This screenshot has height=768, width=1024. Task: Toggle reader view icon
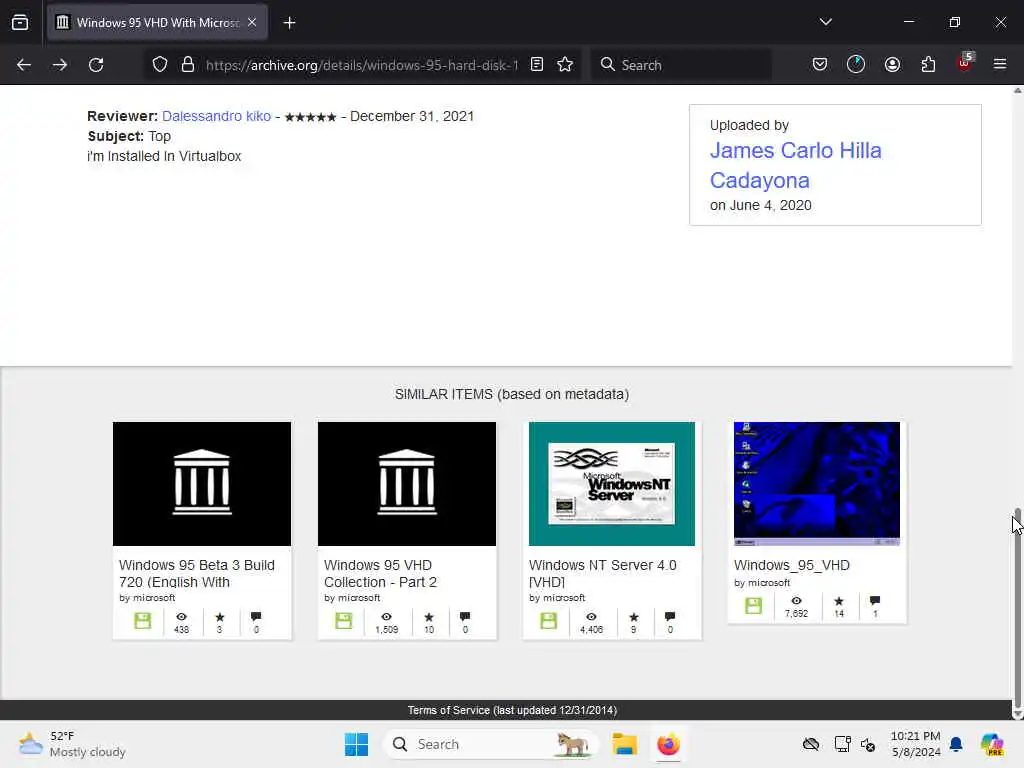click(x=537, y=65)
